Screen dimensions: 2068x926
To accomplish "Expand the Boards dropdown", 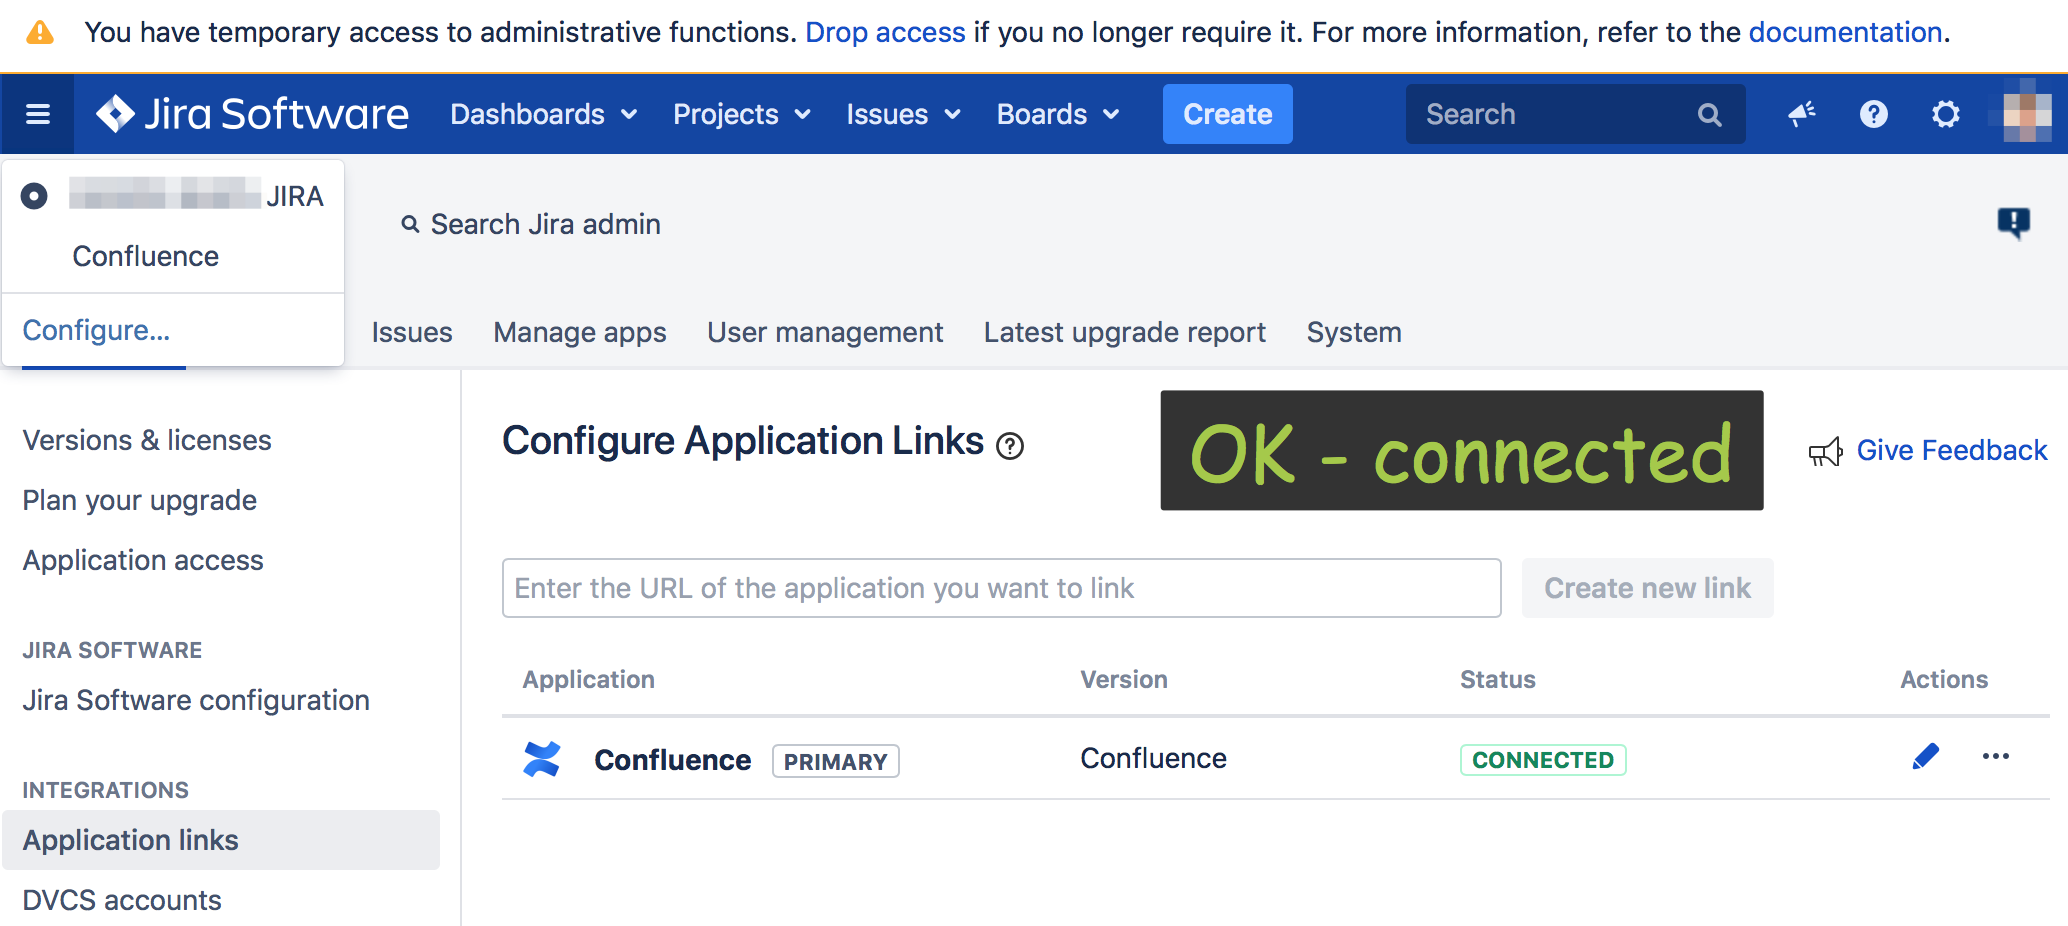I will pyautogui.click(x=1058, y=114).
